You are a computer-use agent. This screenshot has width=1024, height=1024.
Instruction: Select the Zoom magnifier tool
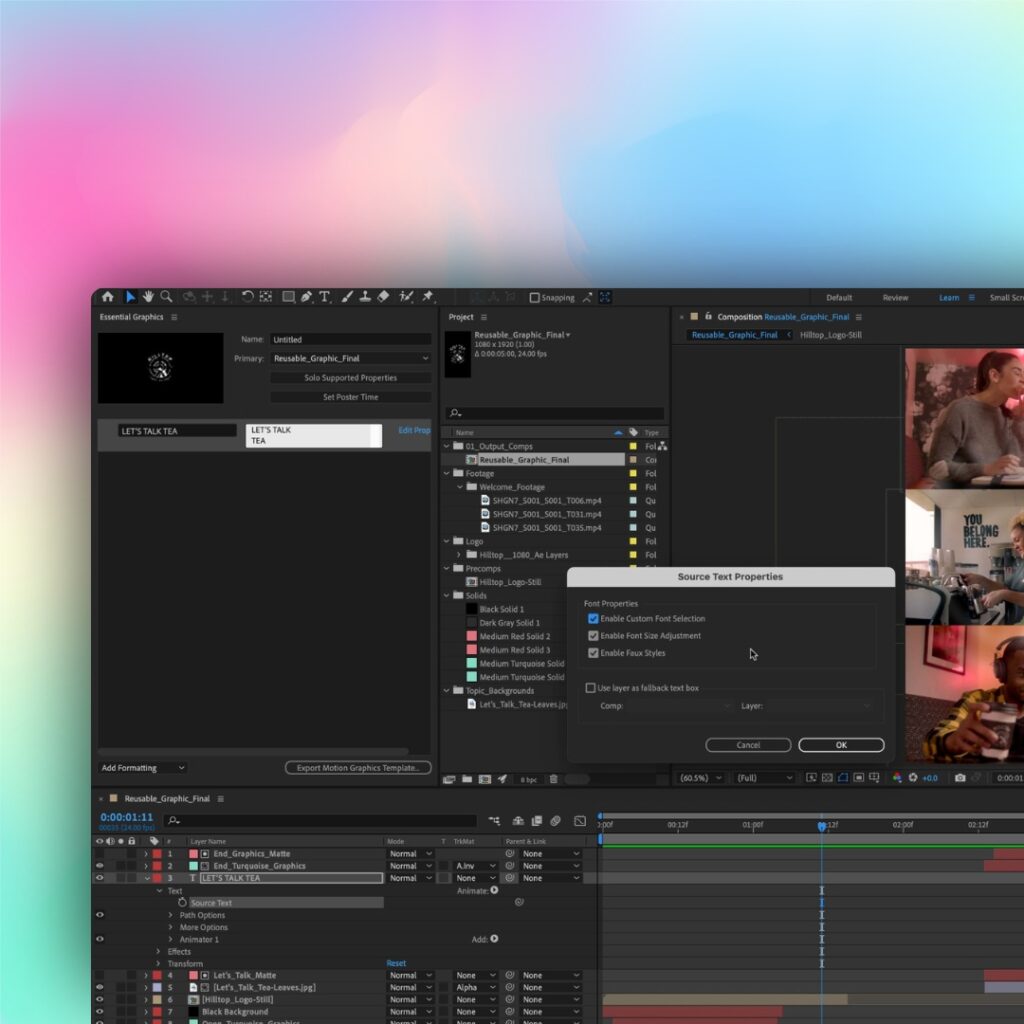coord(166,297)
